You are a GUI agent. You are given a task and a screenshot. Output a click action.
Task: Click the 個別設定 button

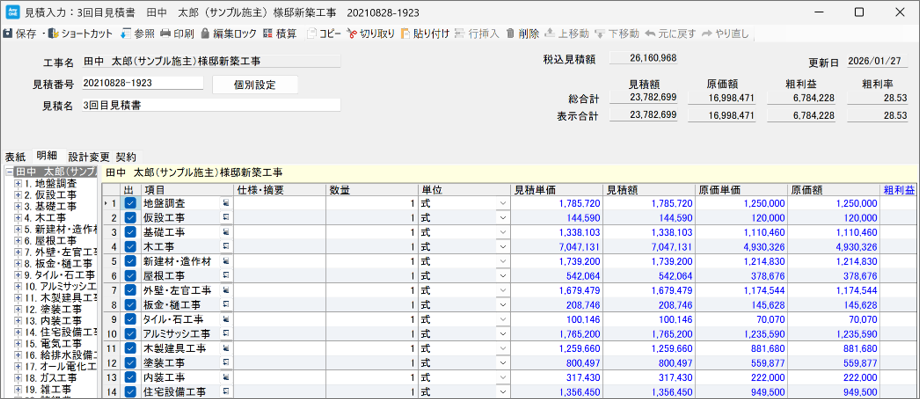pos(255,84)
